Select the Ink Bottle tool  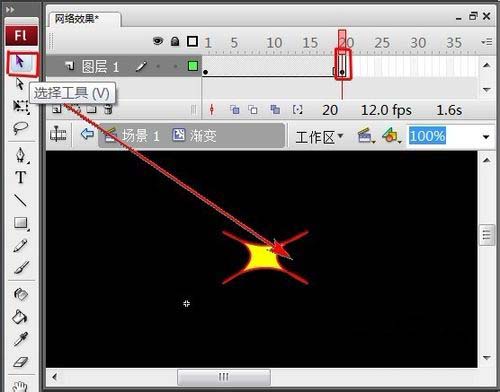21,294
